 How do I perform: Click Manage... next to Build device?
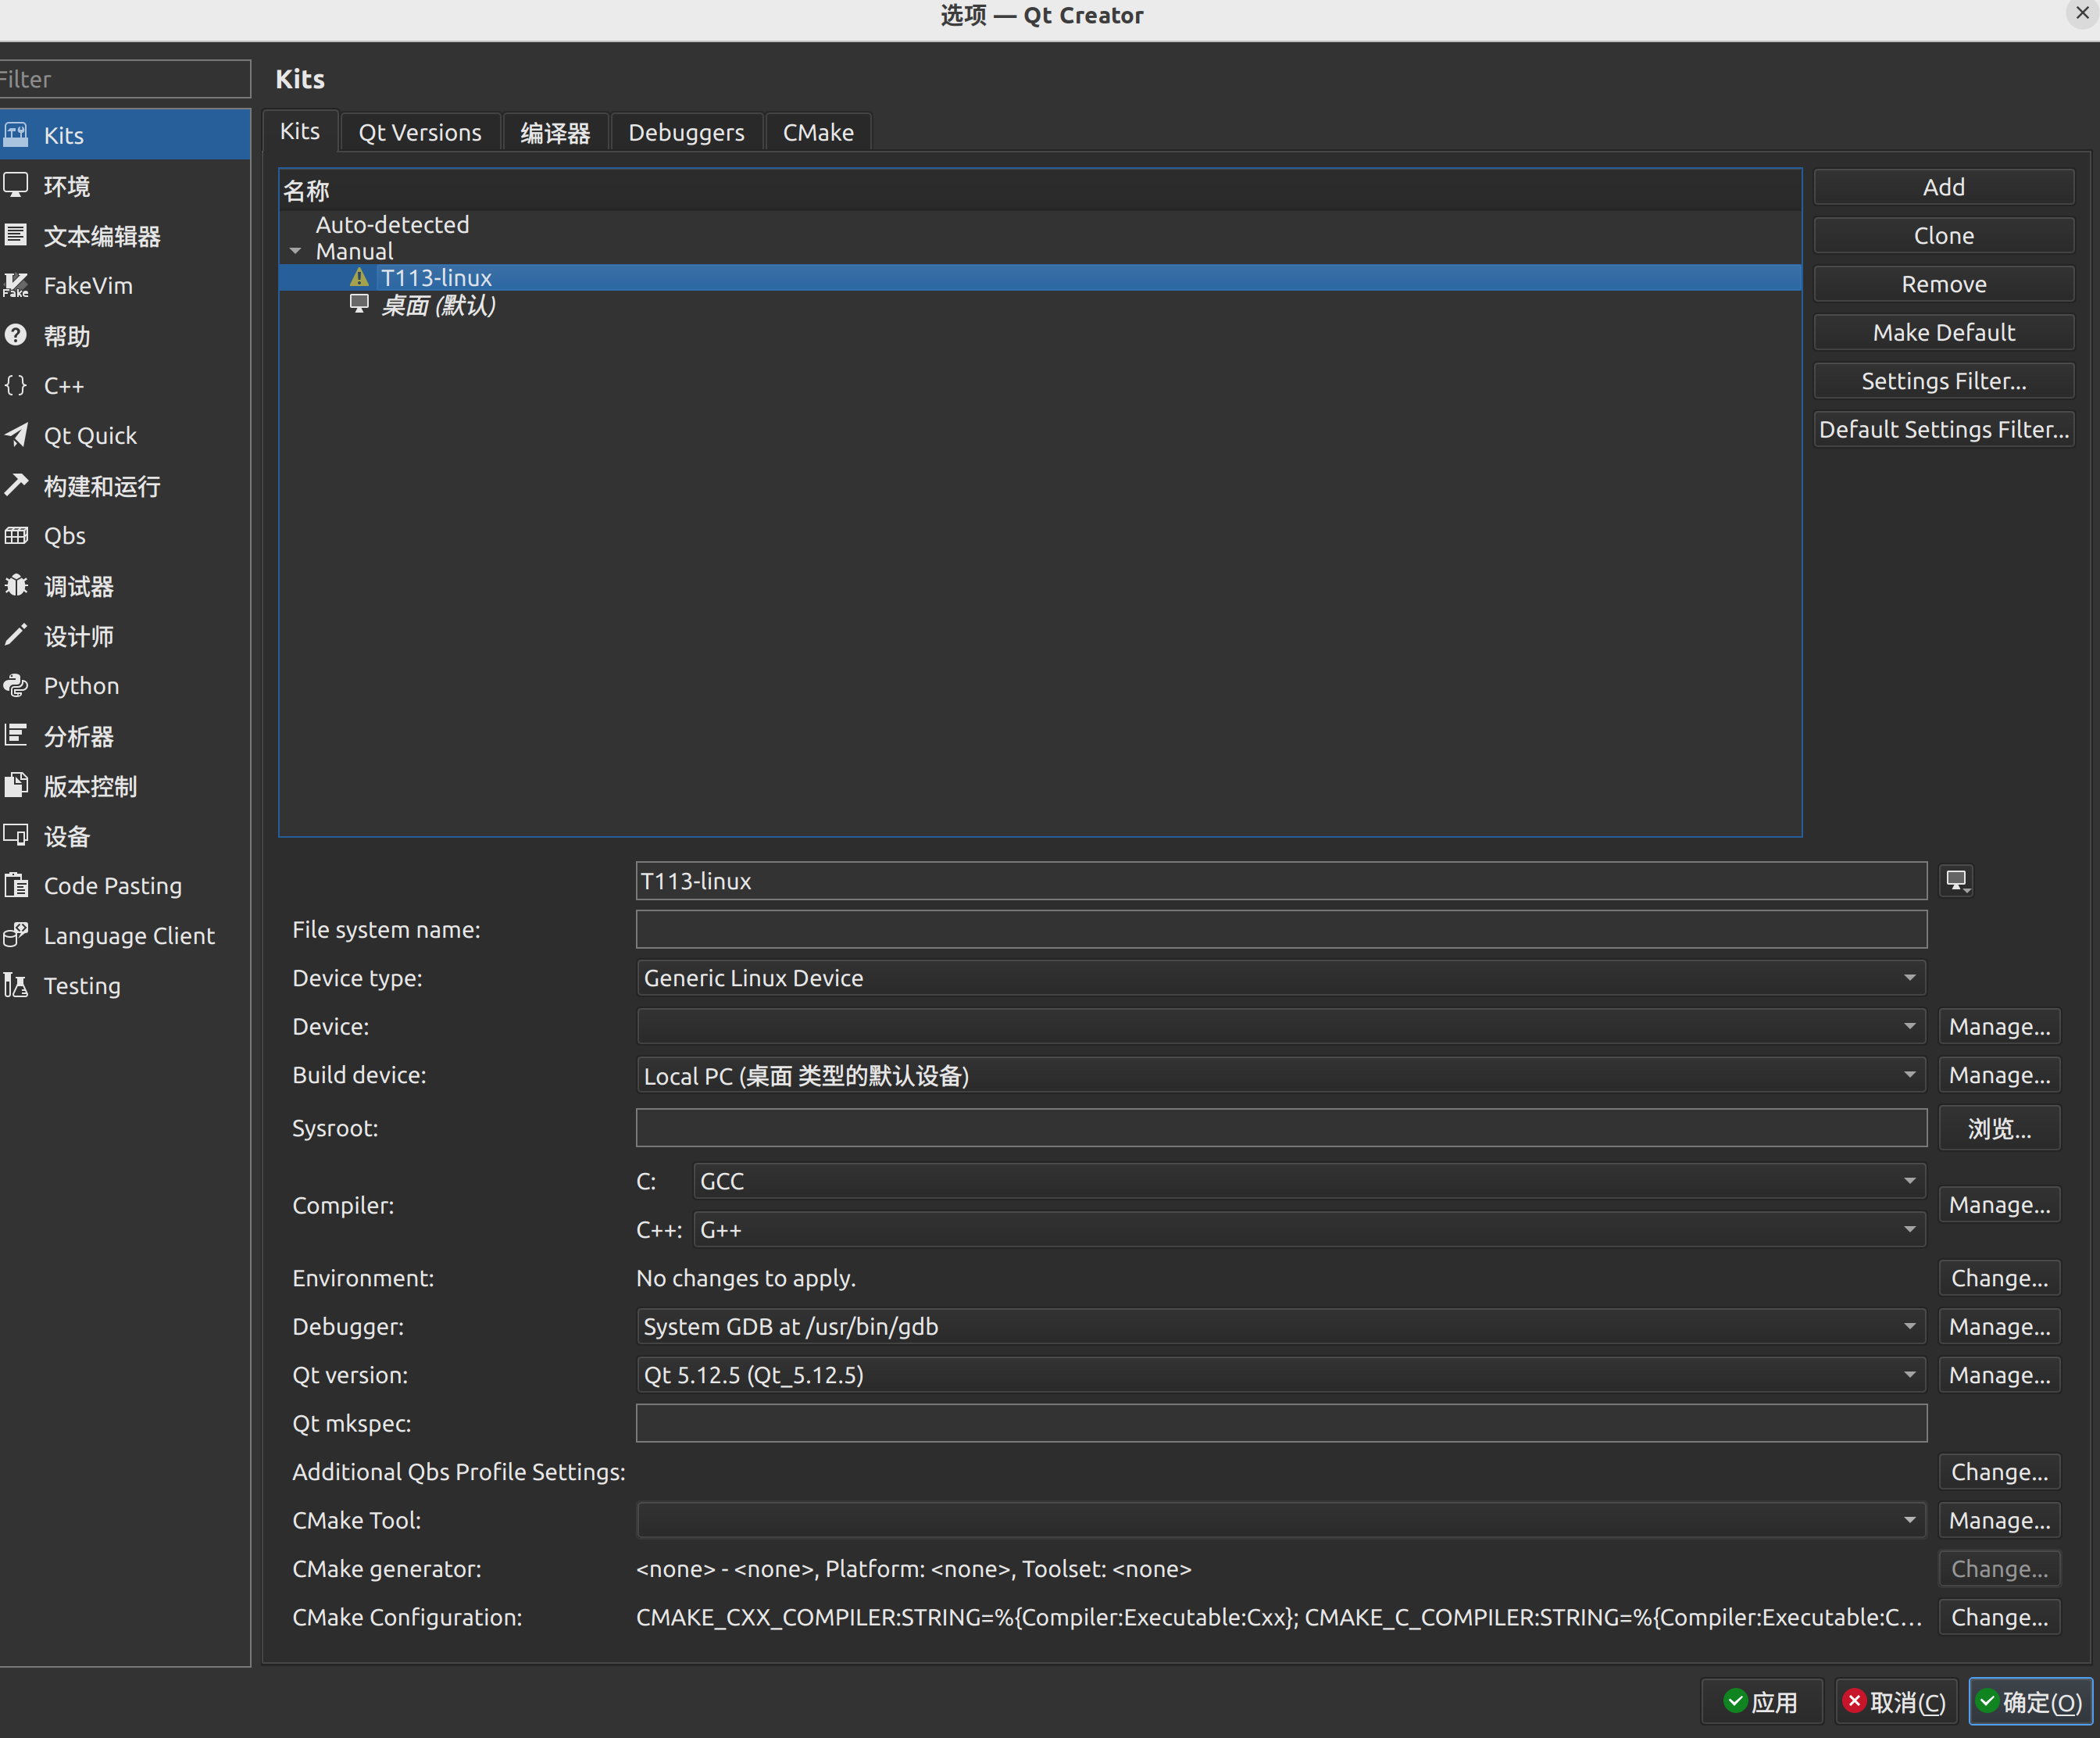click(1999, 1075)
